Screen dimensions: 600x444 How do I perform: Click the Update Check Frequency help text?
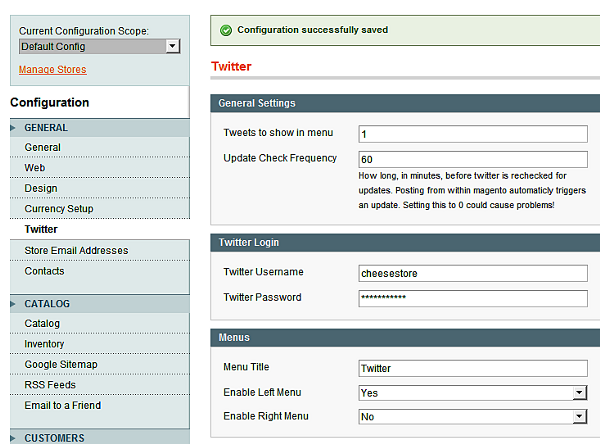(x=472, y=190)
